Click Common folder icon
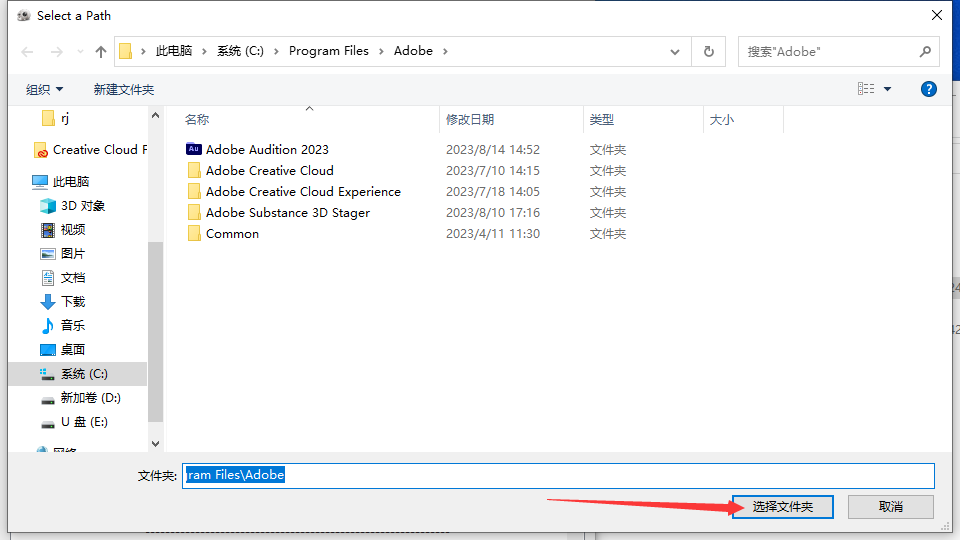 194,233
